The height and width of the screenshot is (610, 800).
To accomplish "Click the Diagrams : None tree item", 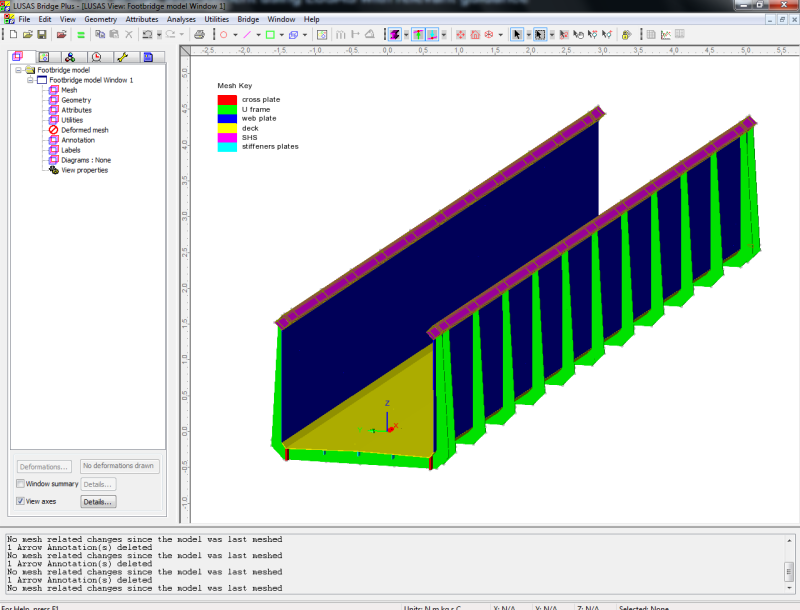I will tap(86, 160).
